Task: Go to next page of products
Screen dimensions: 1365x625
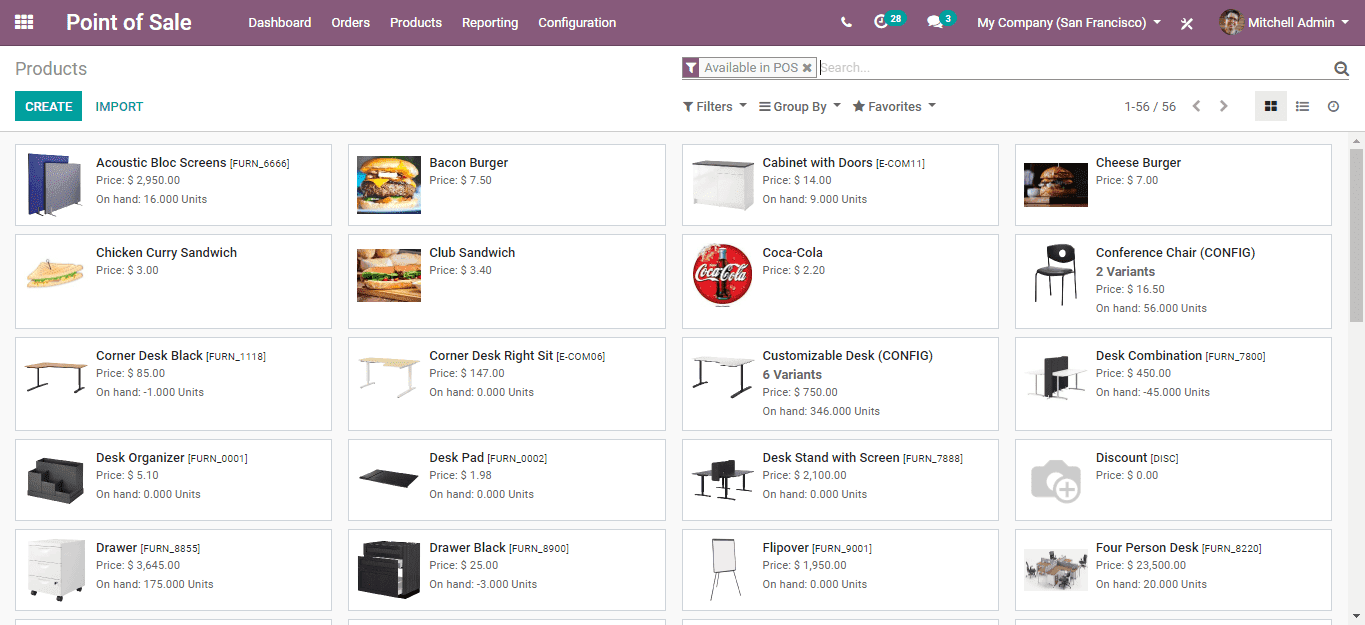Action: click(x=1223, y=106)
